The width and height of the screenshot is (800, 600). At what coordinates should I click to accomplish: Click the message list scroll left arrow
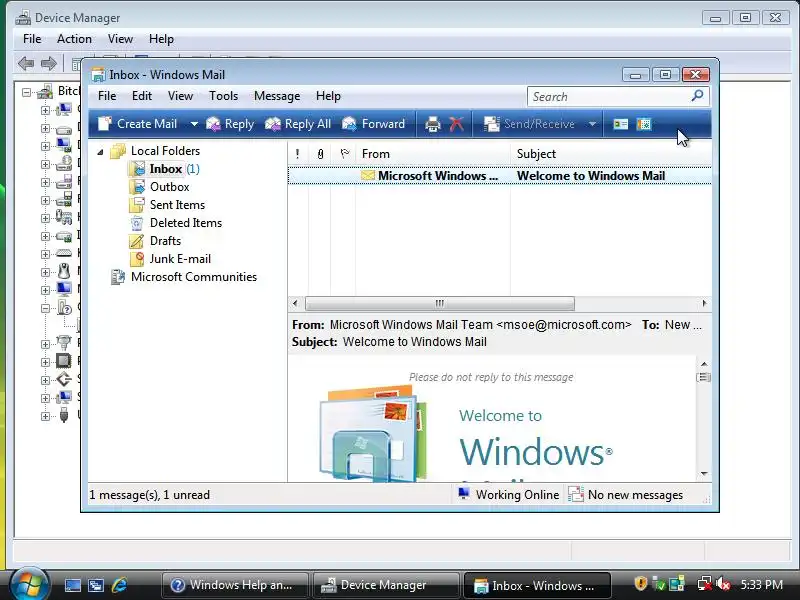[x=295, y=303]
